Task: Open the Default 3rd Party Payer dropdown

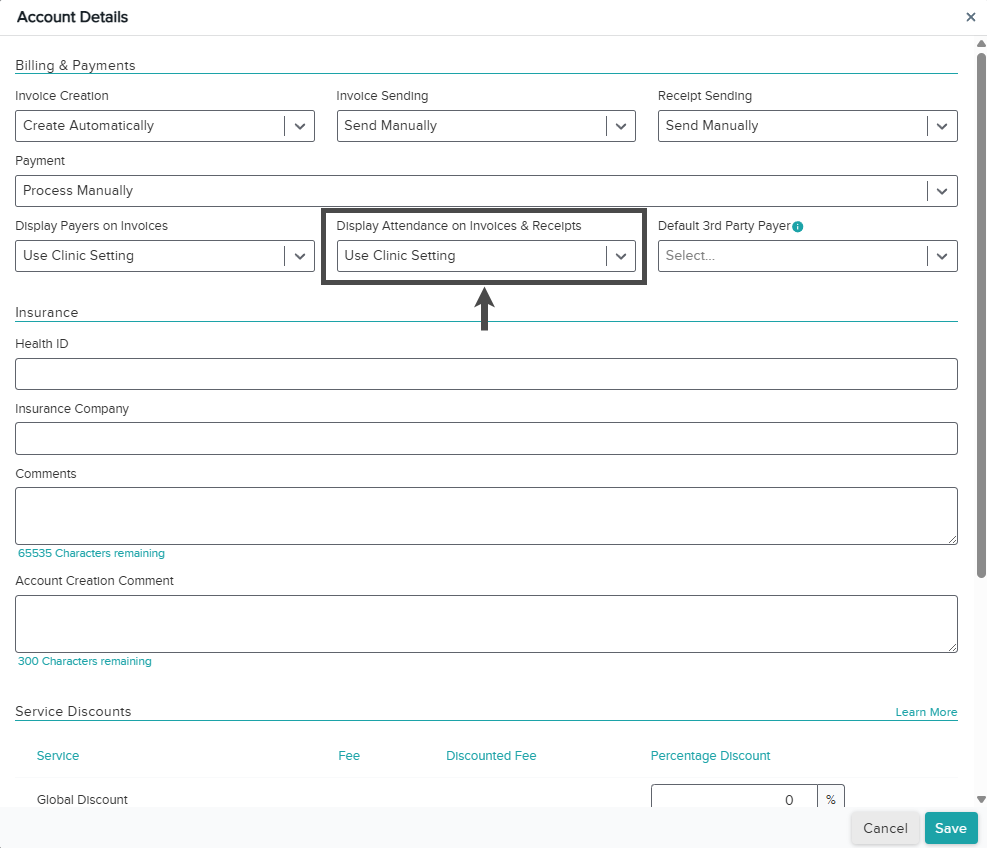Action: pos(808,256)
